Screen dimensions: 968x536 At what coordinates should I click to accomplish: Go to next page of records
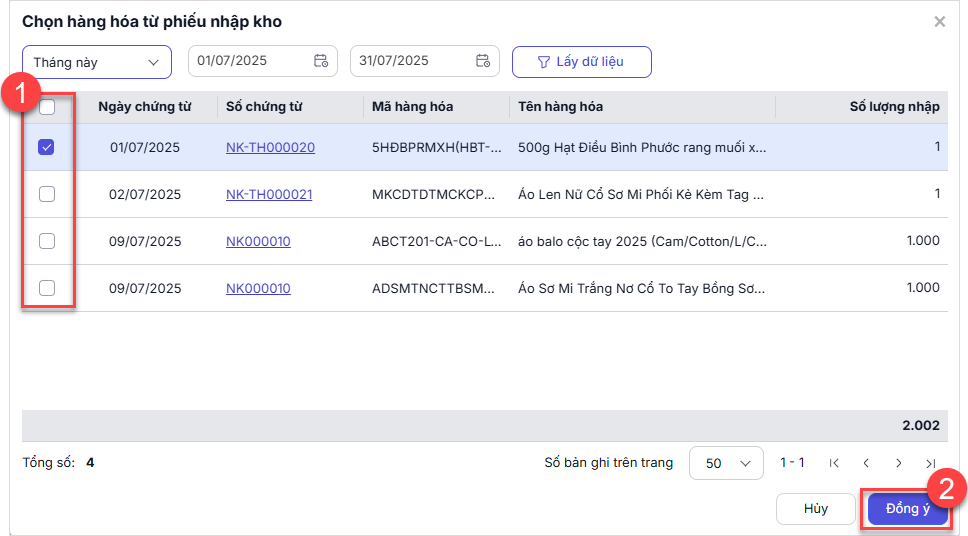point(898,463)
